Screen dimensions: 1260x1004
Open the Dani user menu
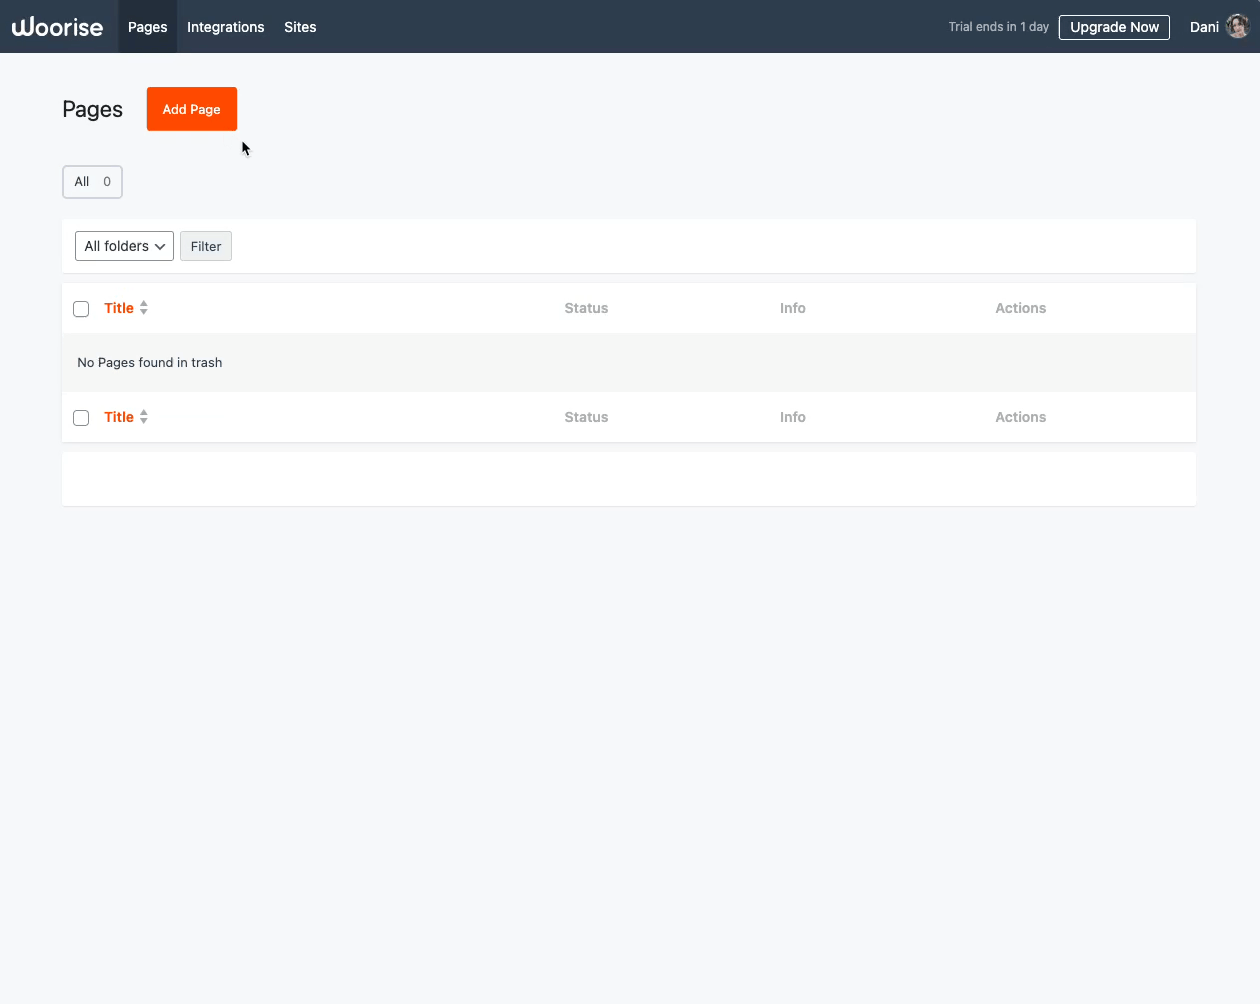pos(1204,27)
